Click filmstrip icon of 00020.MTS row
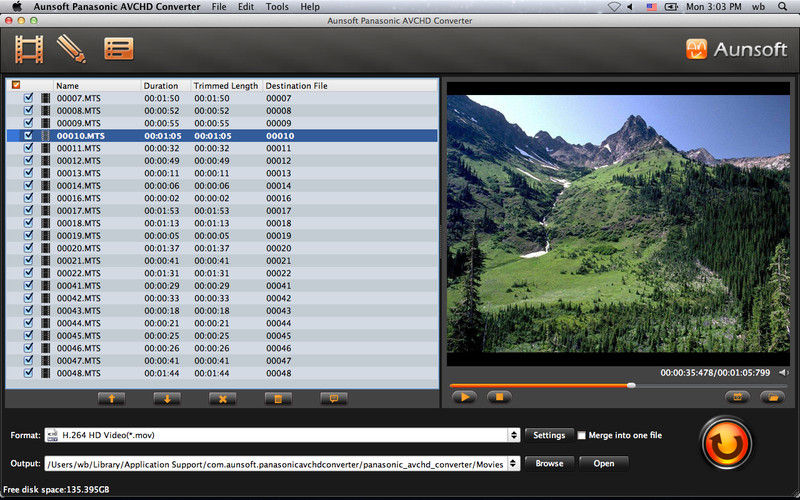 tap(45, 248)
